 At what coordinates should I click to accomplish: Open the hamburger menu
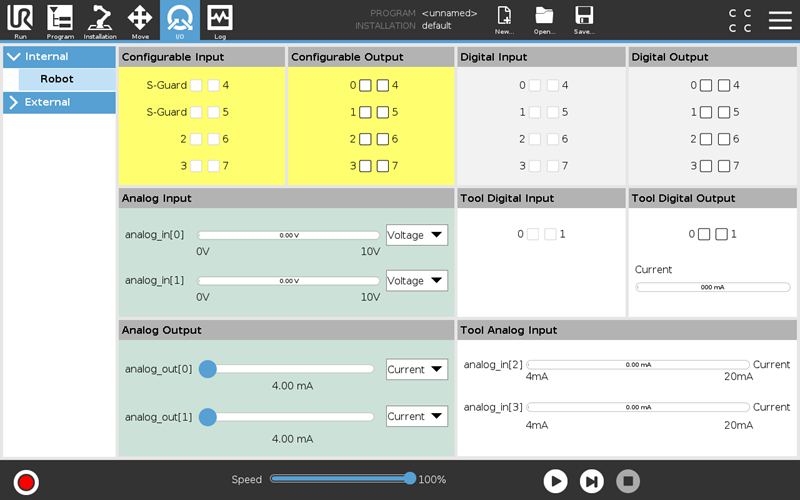click(x=780, y=20)
